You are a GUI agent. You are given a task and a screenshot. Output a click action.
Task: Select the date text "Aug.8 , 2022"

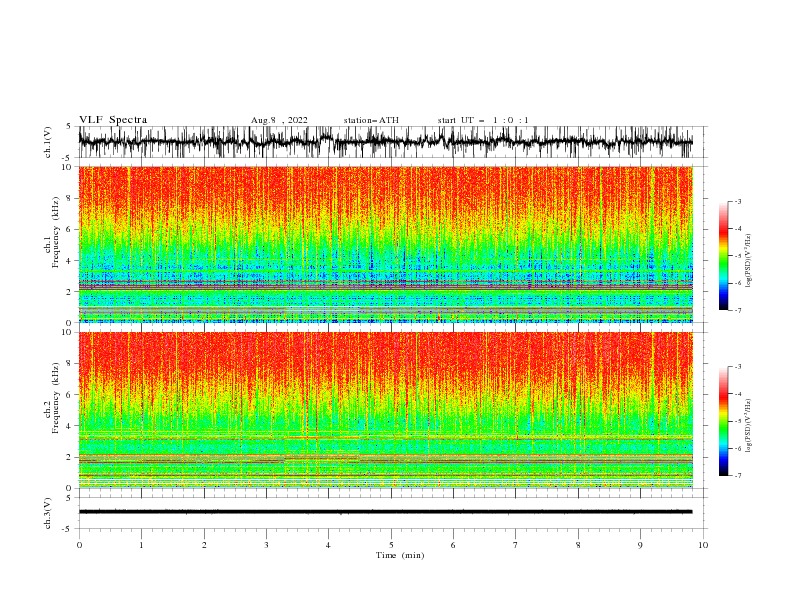pos(279,120)
